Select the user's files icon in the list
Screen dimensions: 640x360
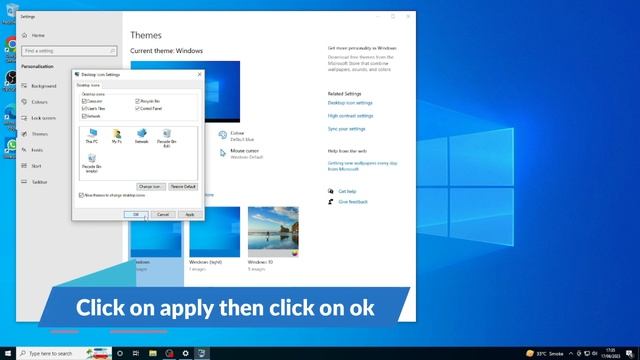click(117, 136)
